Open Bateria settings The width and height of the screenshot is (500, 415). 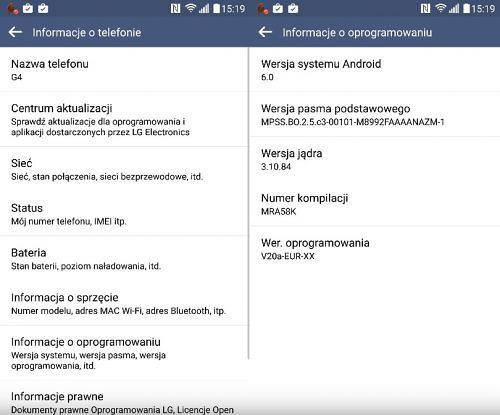pos(124,259)
